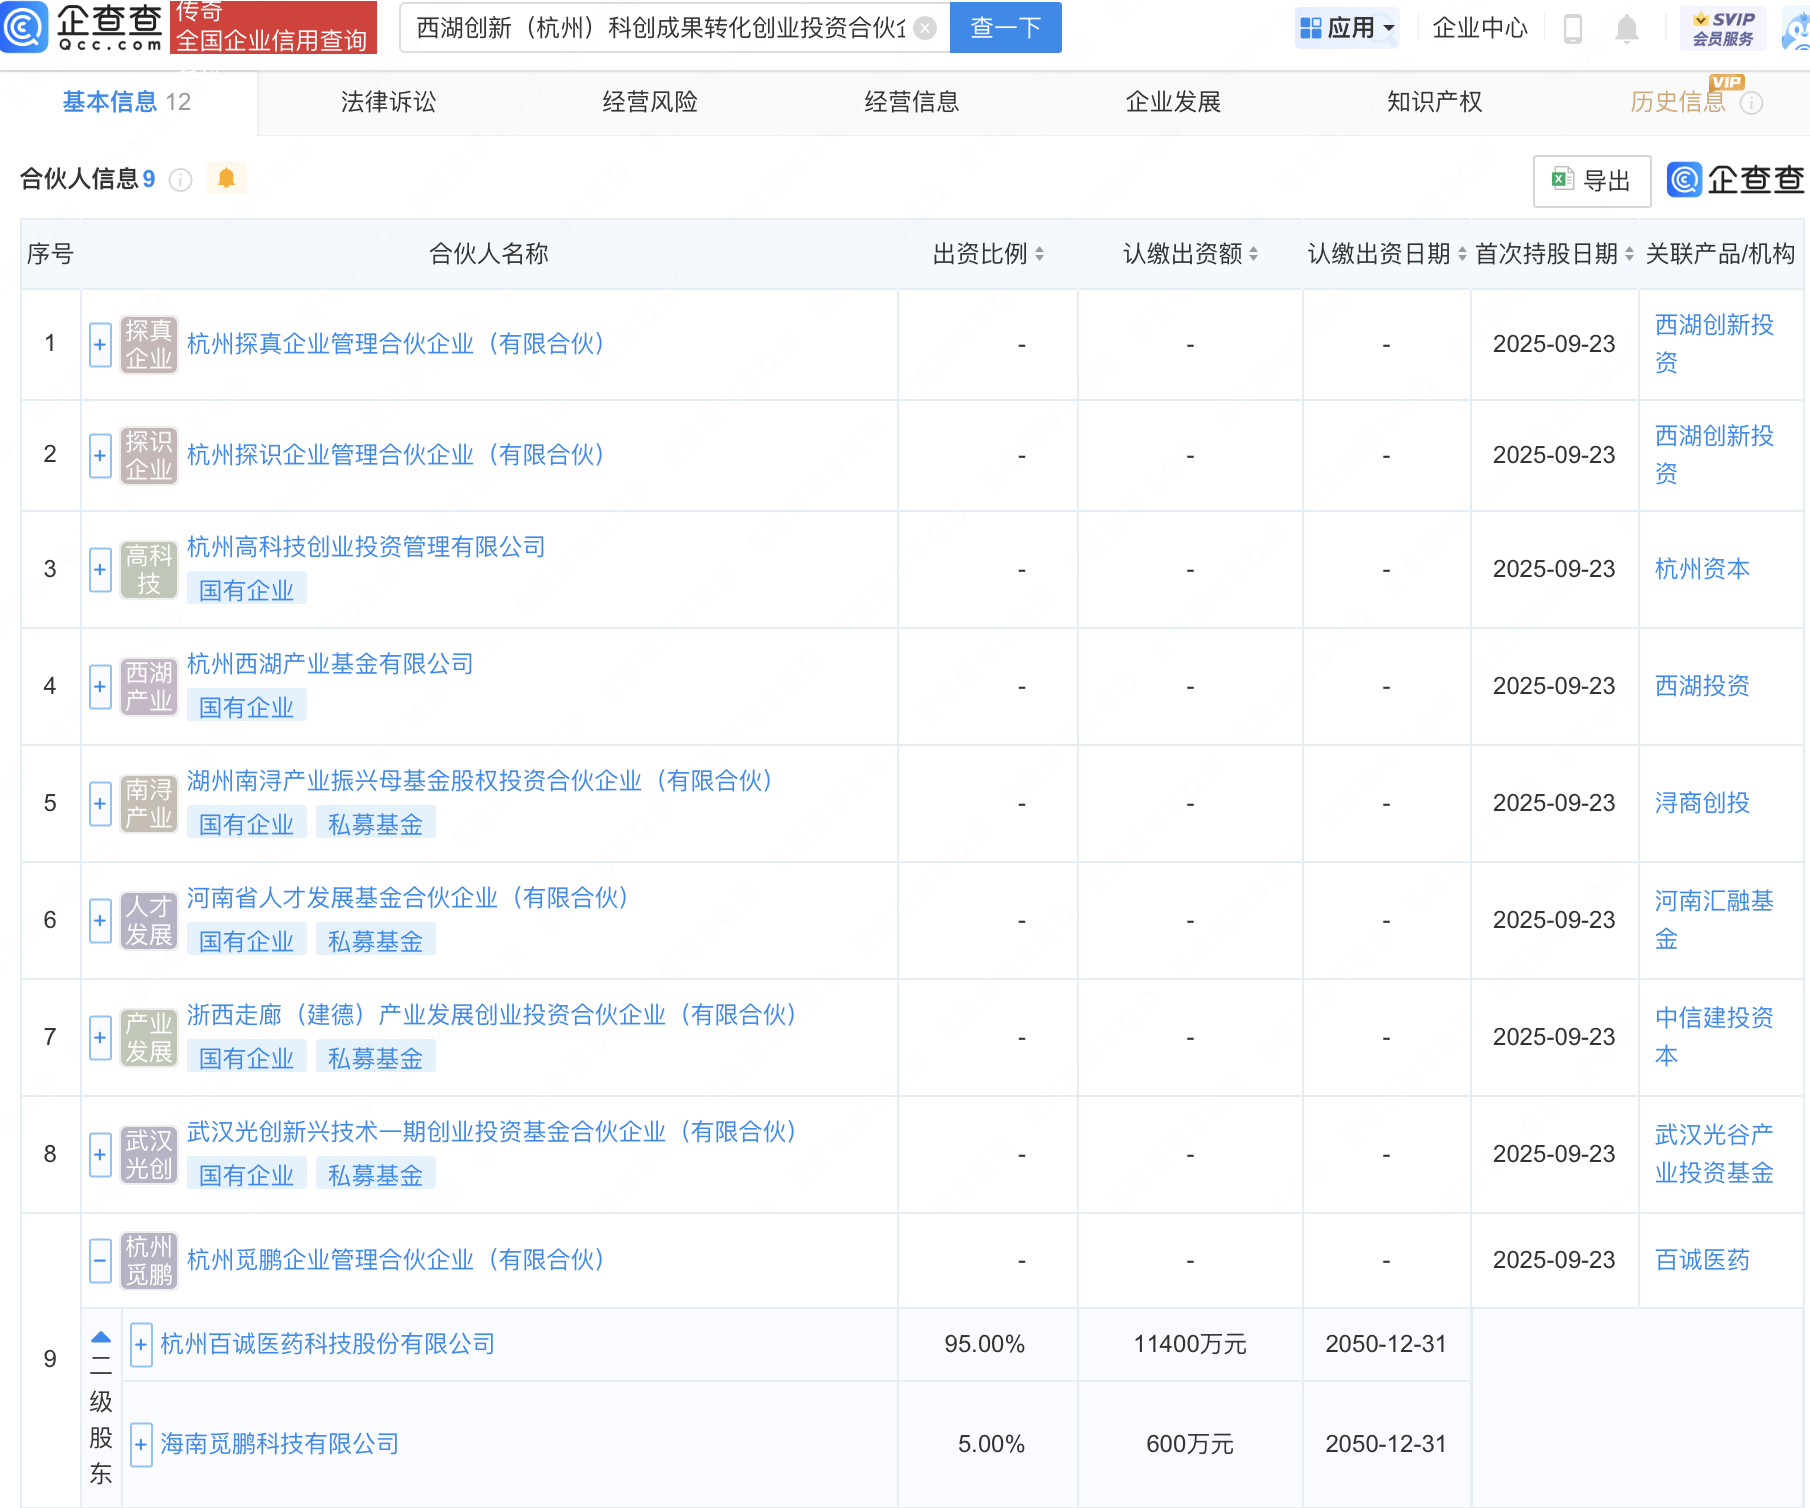Open 企业中心 link
1810x1508 pixels.
click(1480, 28)
